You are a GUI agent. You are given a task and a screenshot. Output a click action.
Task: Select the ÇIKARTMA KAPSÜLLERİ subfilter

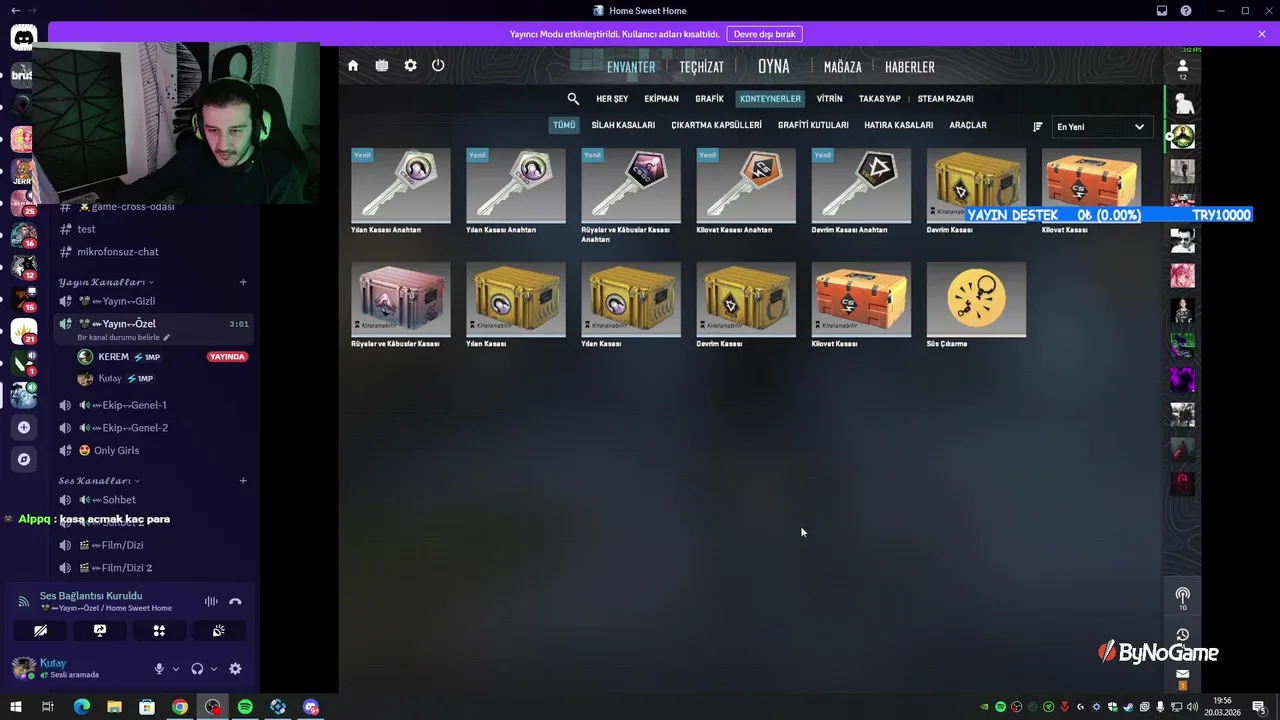pyautogui.click(x=716, y=125)
